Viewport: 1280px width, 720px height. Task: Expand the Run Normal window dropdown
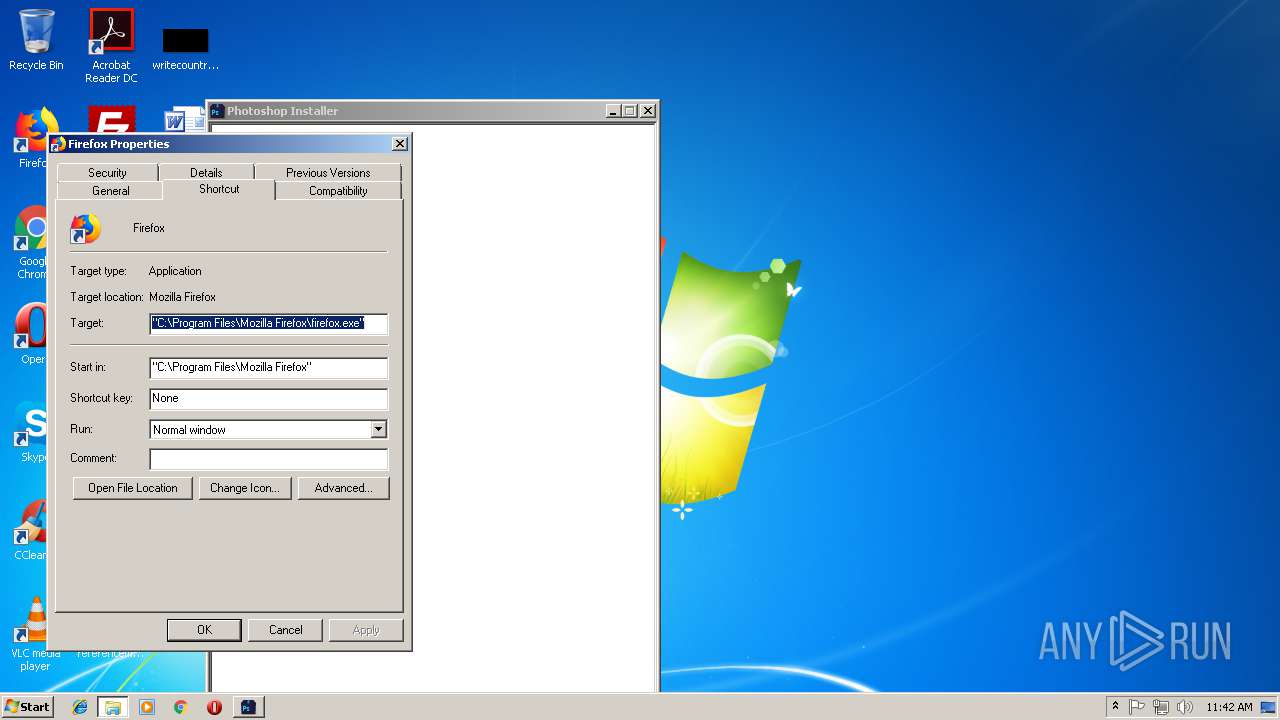378,430
